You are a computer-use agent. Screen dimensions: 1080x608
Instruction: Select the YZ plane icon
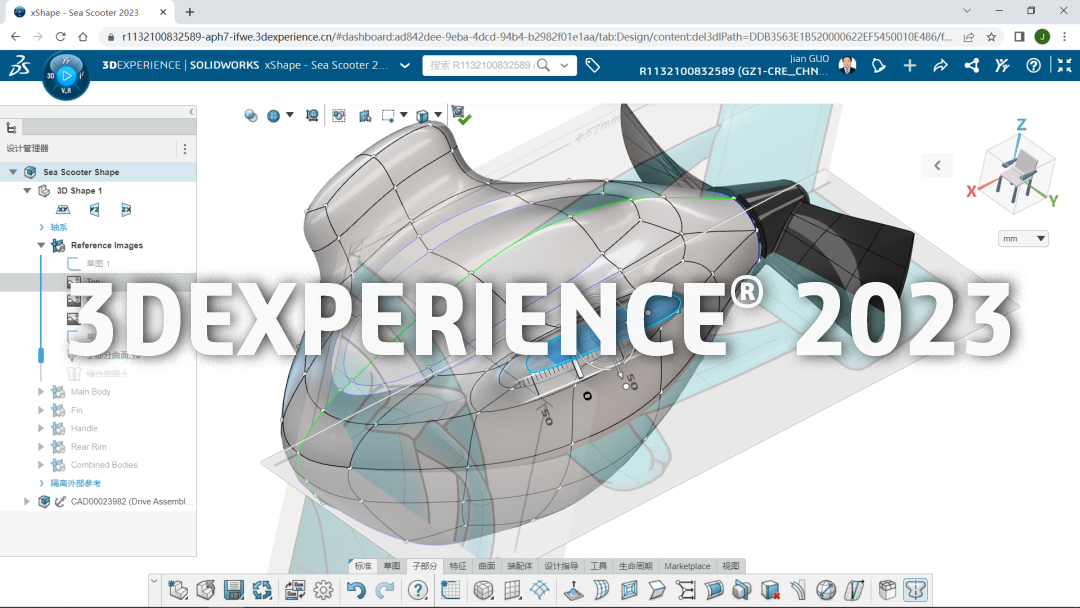click(x=94, y=209)
